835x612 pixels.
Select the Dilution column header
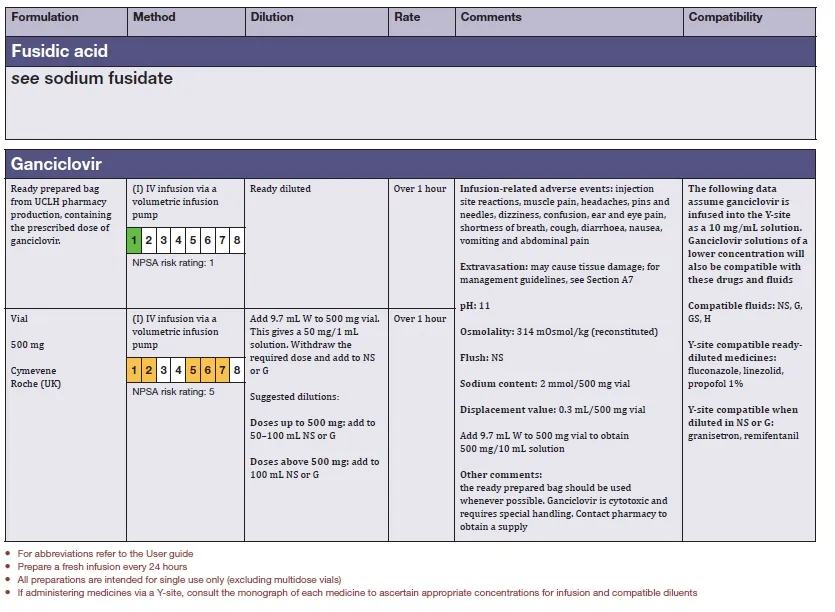pos(272,17)
